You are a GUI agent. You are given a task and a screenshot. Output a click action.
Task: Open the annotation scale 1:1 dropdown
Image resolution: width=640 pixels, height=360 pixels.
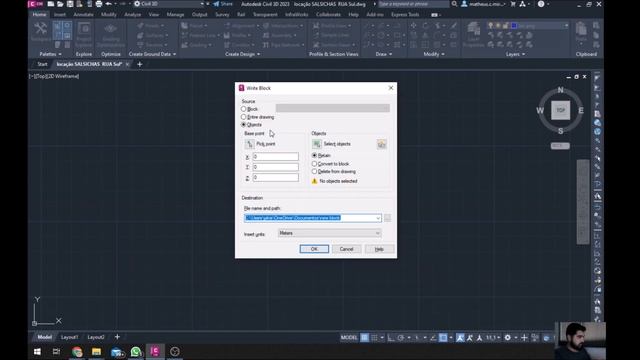click(493, 338)
